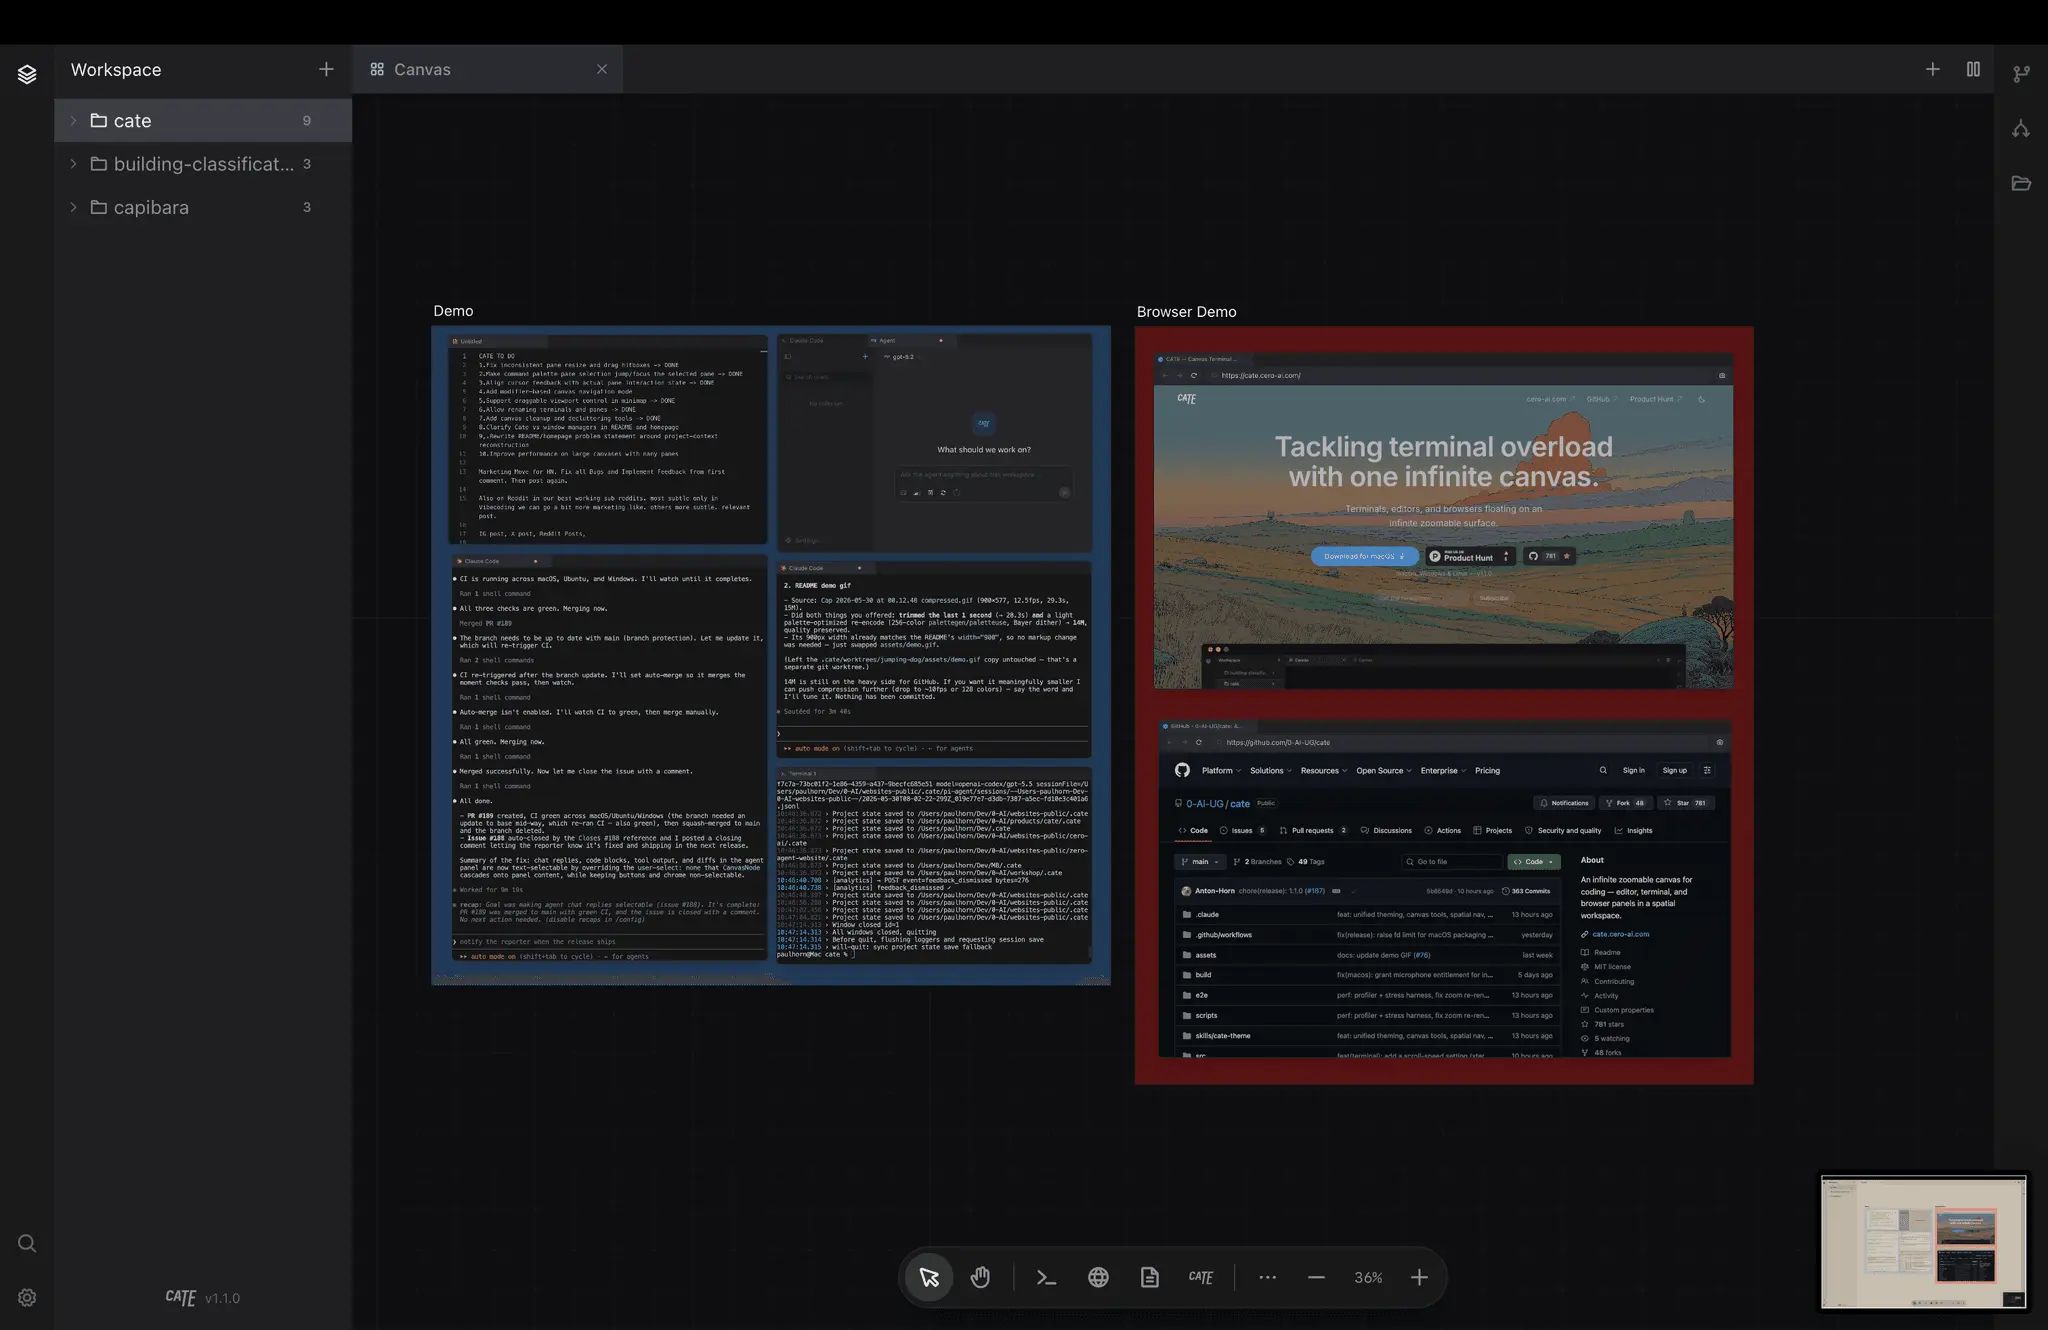Click the Fork 48 button on GitHub

point(1625,802)
